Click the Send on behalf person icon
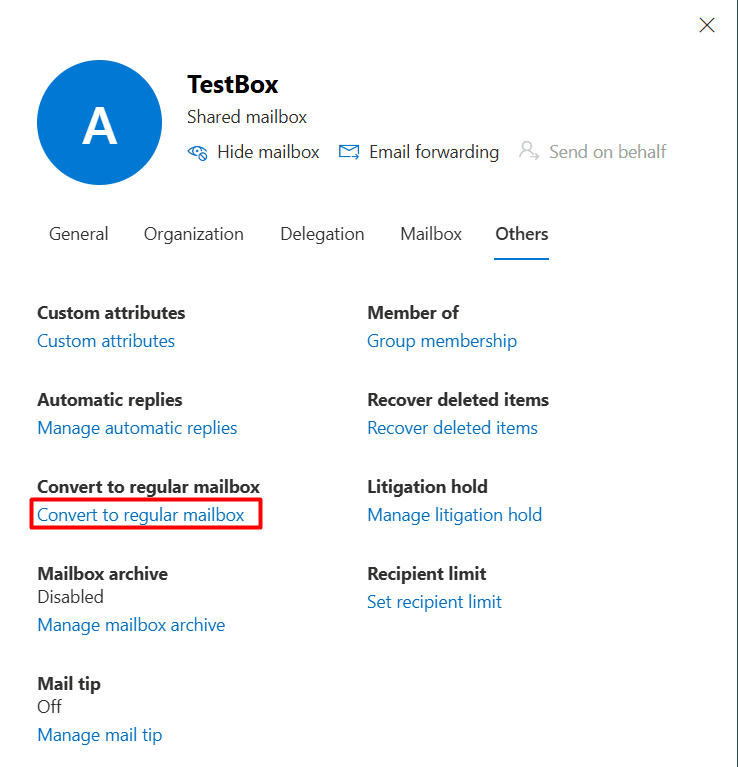Image resolution: width=738 pixels, height=767 pixels. [529, 151]
